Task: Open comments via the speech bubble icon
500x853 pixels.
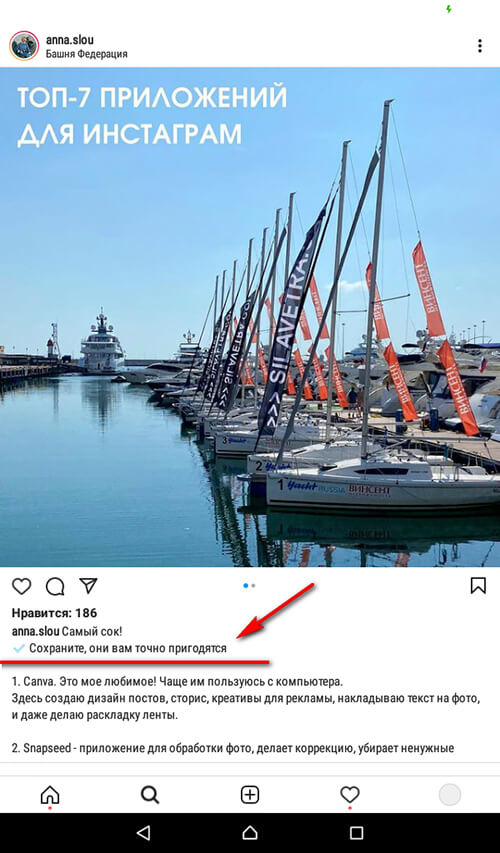Action: coord(55,586)
